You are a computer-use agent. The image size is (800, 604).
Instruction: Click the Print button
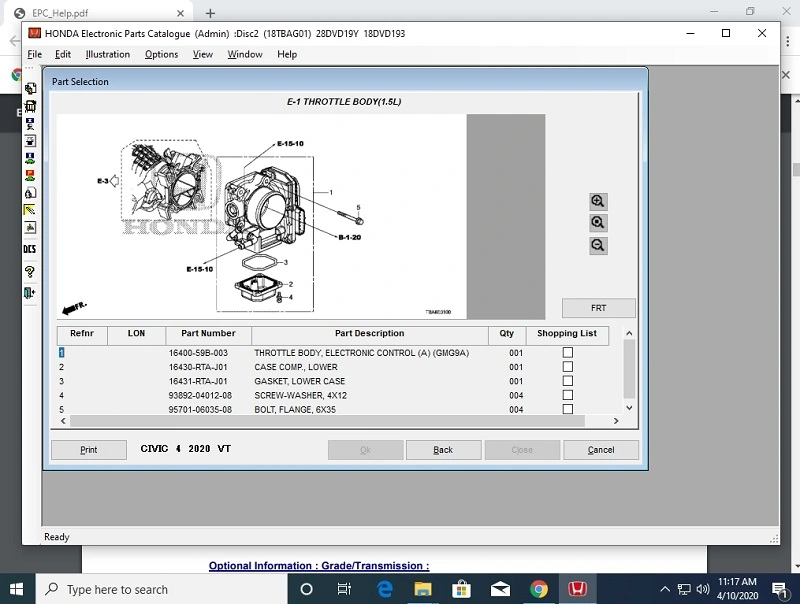(x=89, y=450)
